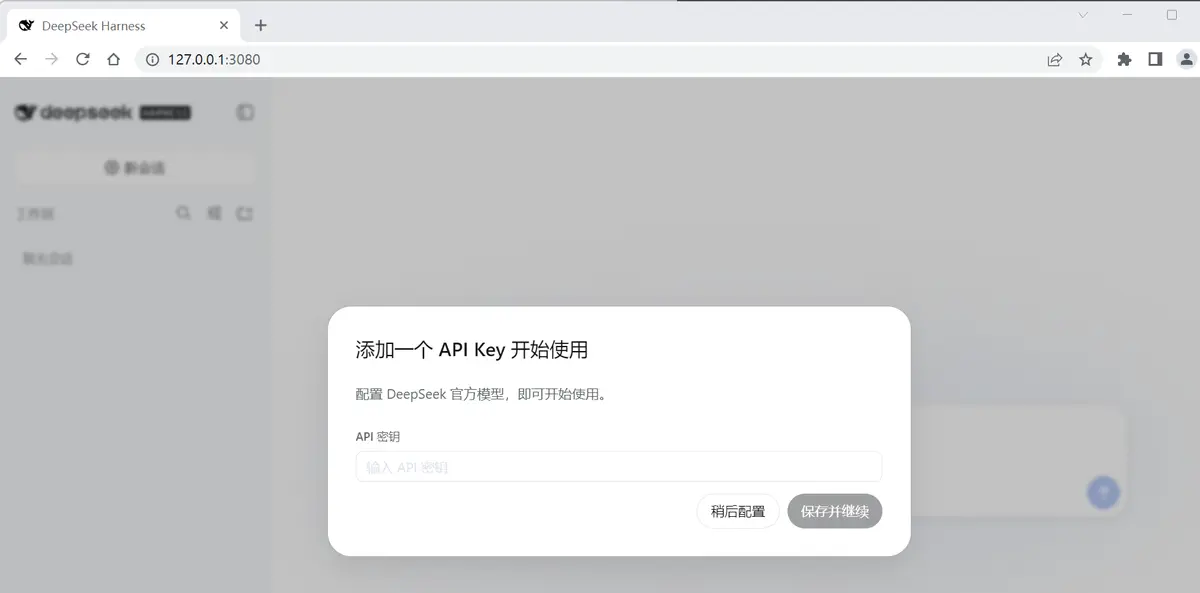Toggle the browser side panel

[1155, 59]
